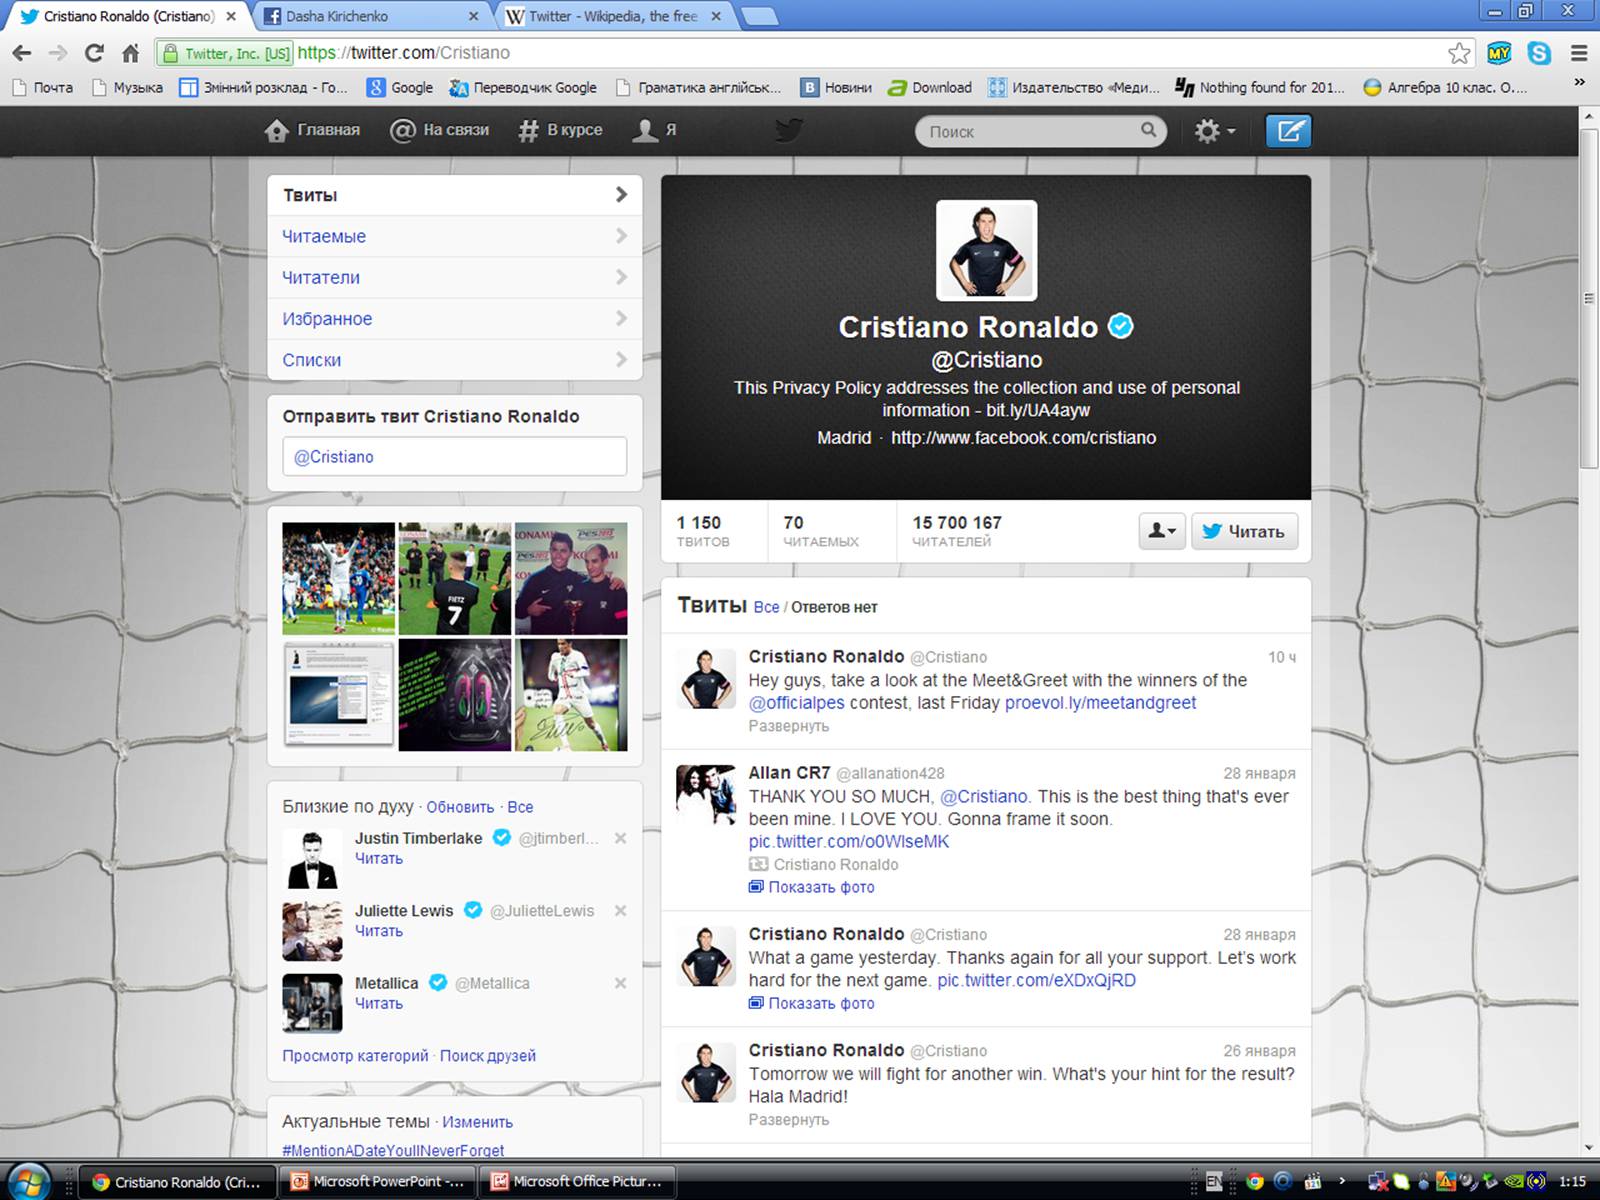1600x1200 pixels.
Task: Open new tab button
Action: 760,16
